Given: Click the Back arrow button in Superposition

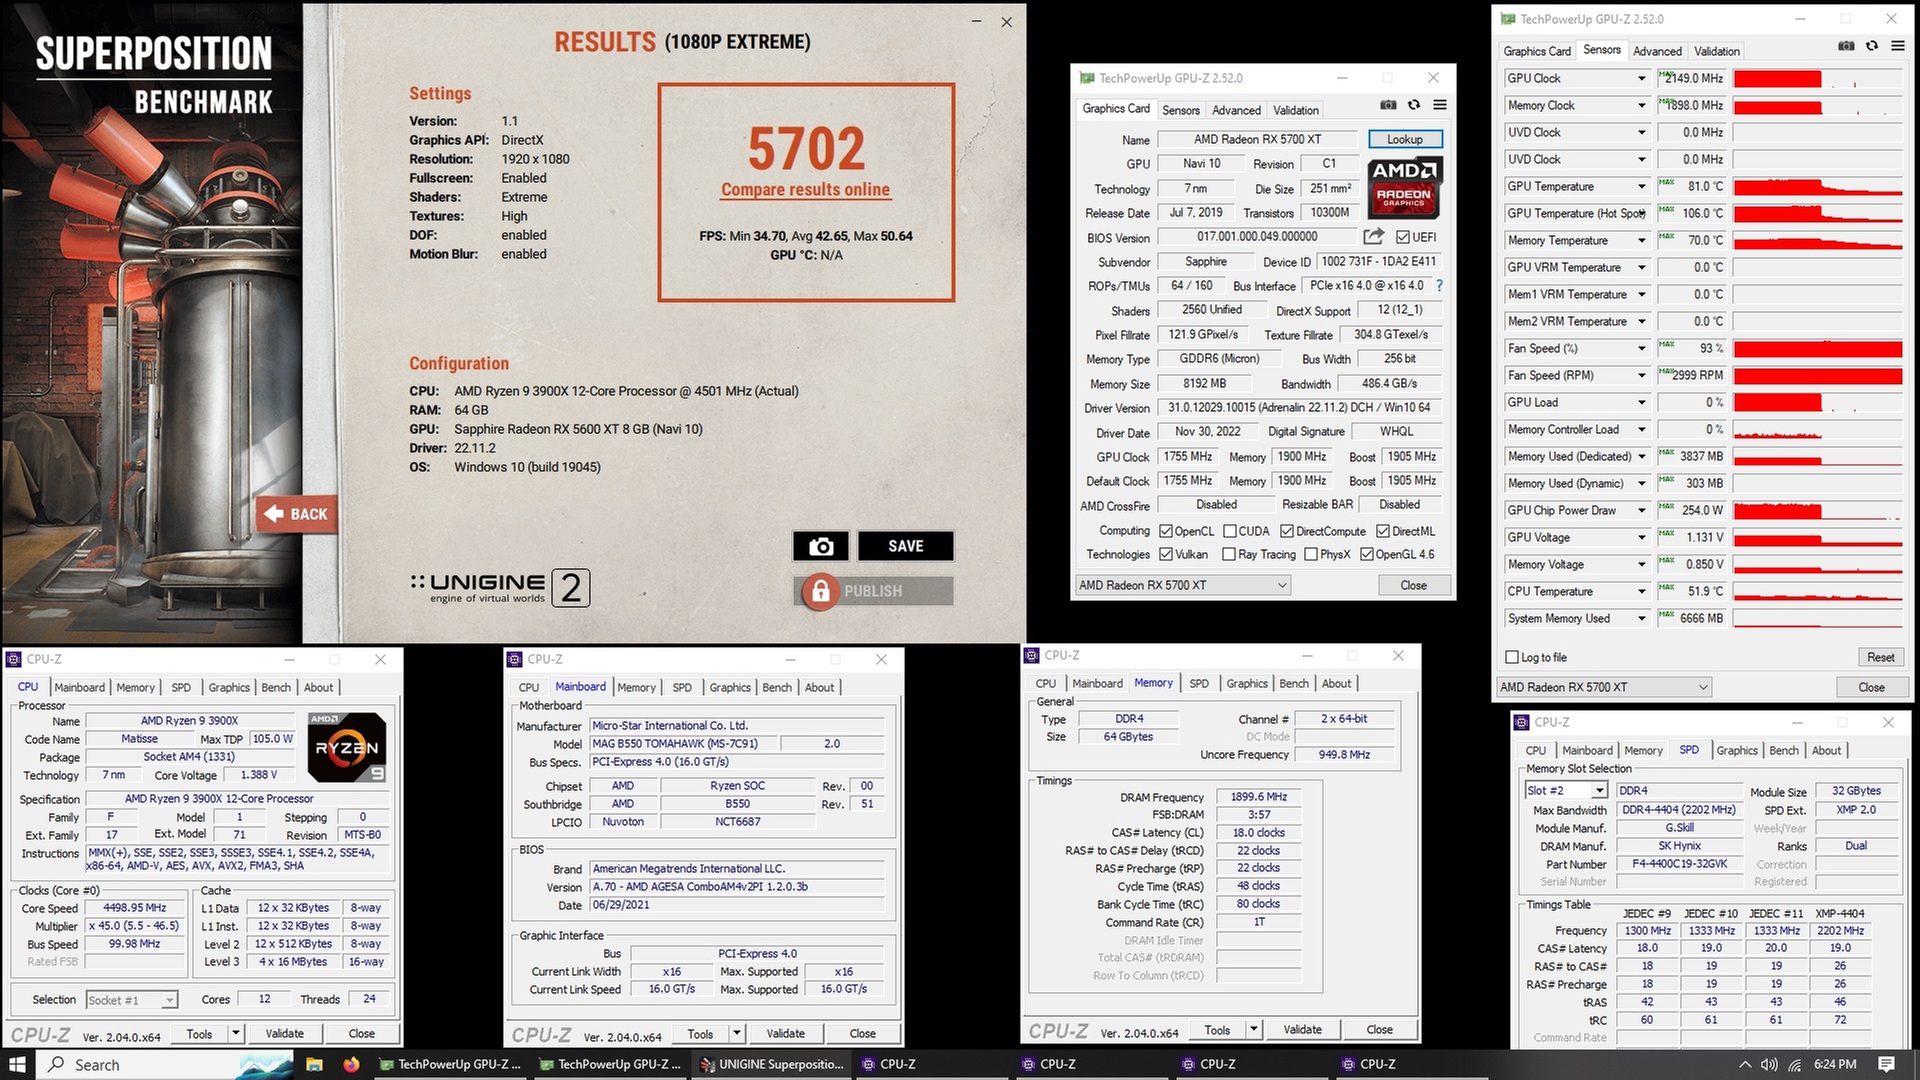Looking at the screenshot, I should [295, 514].
